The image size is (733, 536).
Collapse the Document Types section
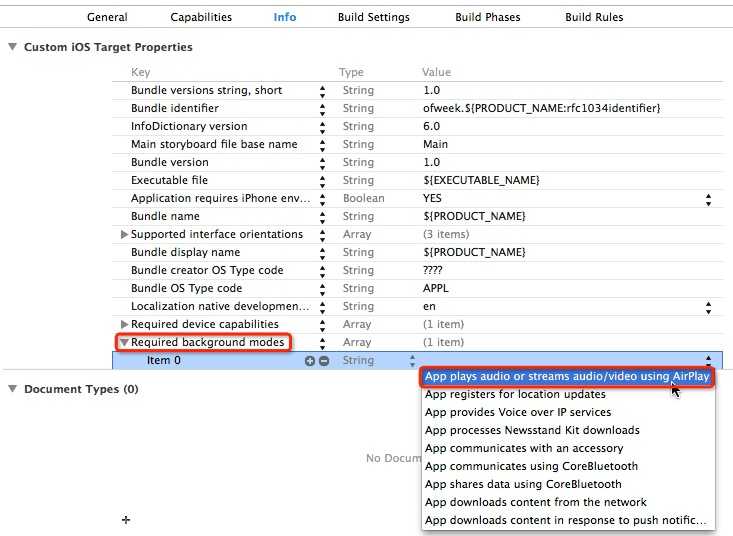[13, 389]
